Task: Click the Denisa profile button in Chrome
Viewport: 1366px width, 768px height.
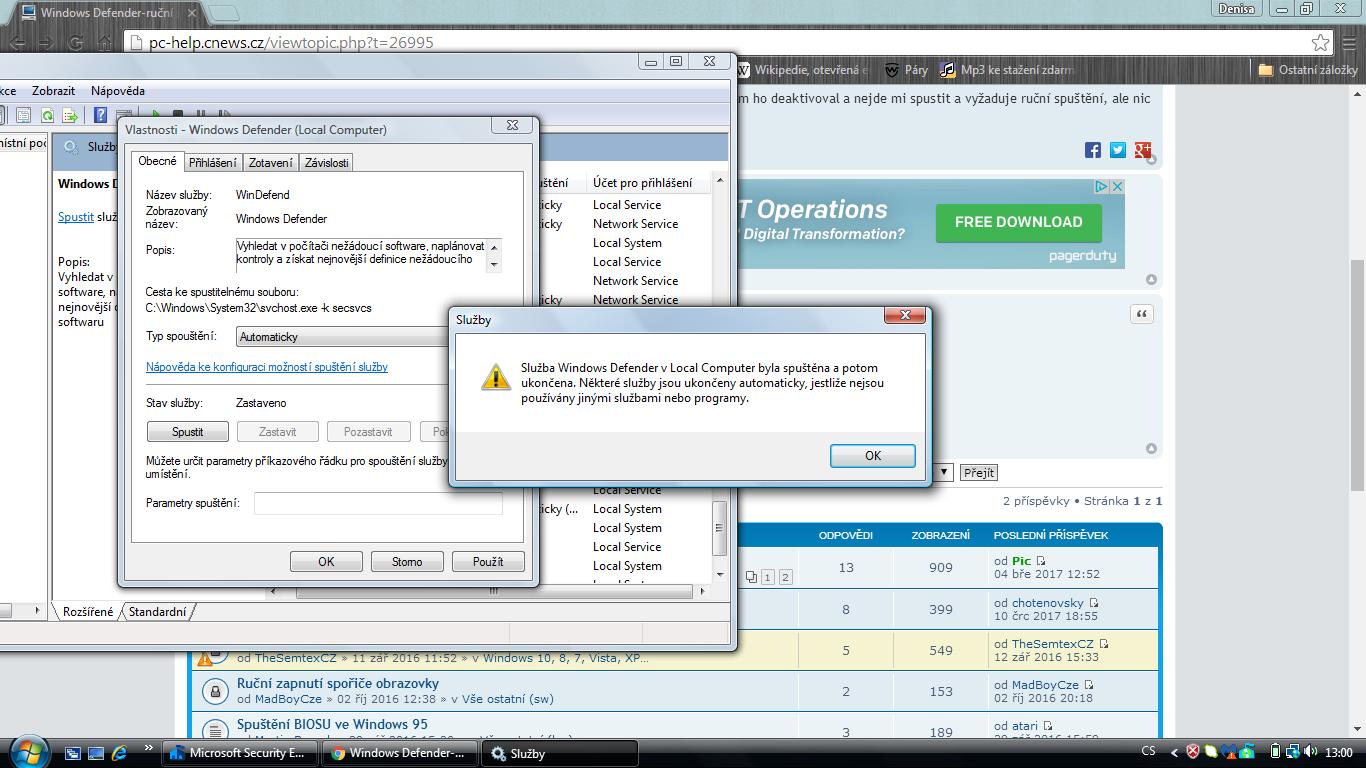Action: [1238, 9]
